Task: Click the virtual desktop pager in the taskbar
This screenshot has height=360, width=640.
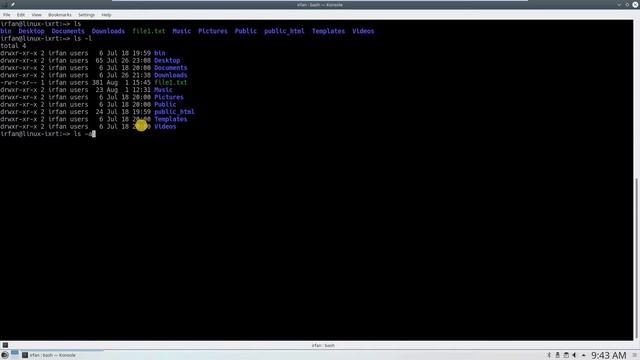Action: tap(15, 353)
